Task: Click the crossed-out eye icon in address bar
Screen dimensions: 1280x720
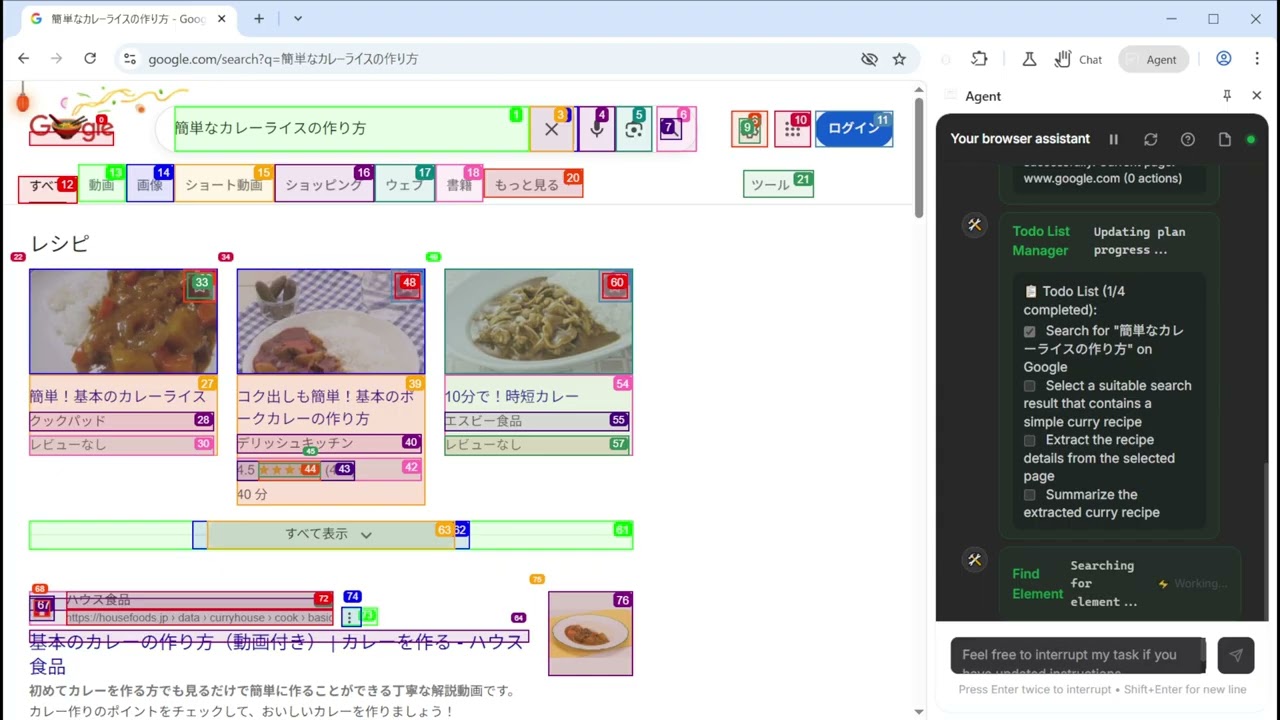Action: tap(869, 59)
